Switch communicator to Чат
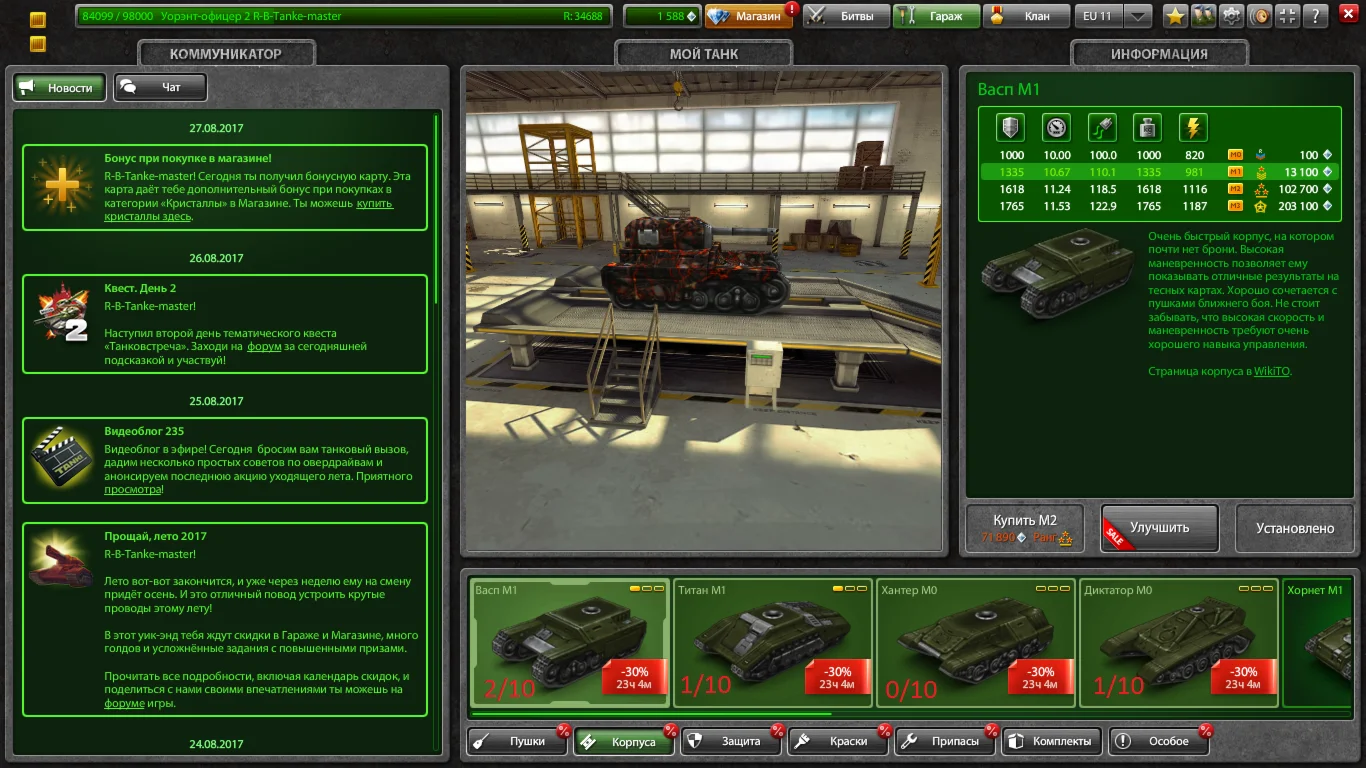The height and width of the screenshot is (768, 1366). click(x=160, y=88)
